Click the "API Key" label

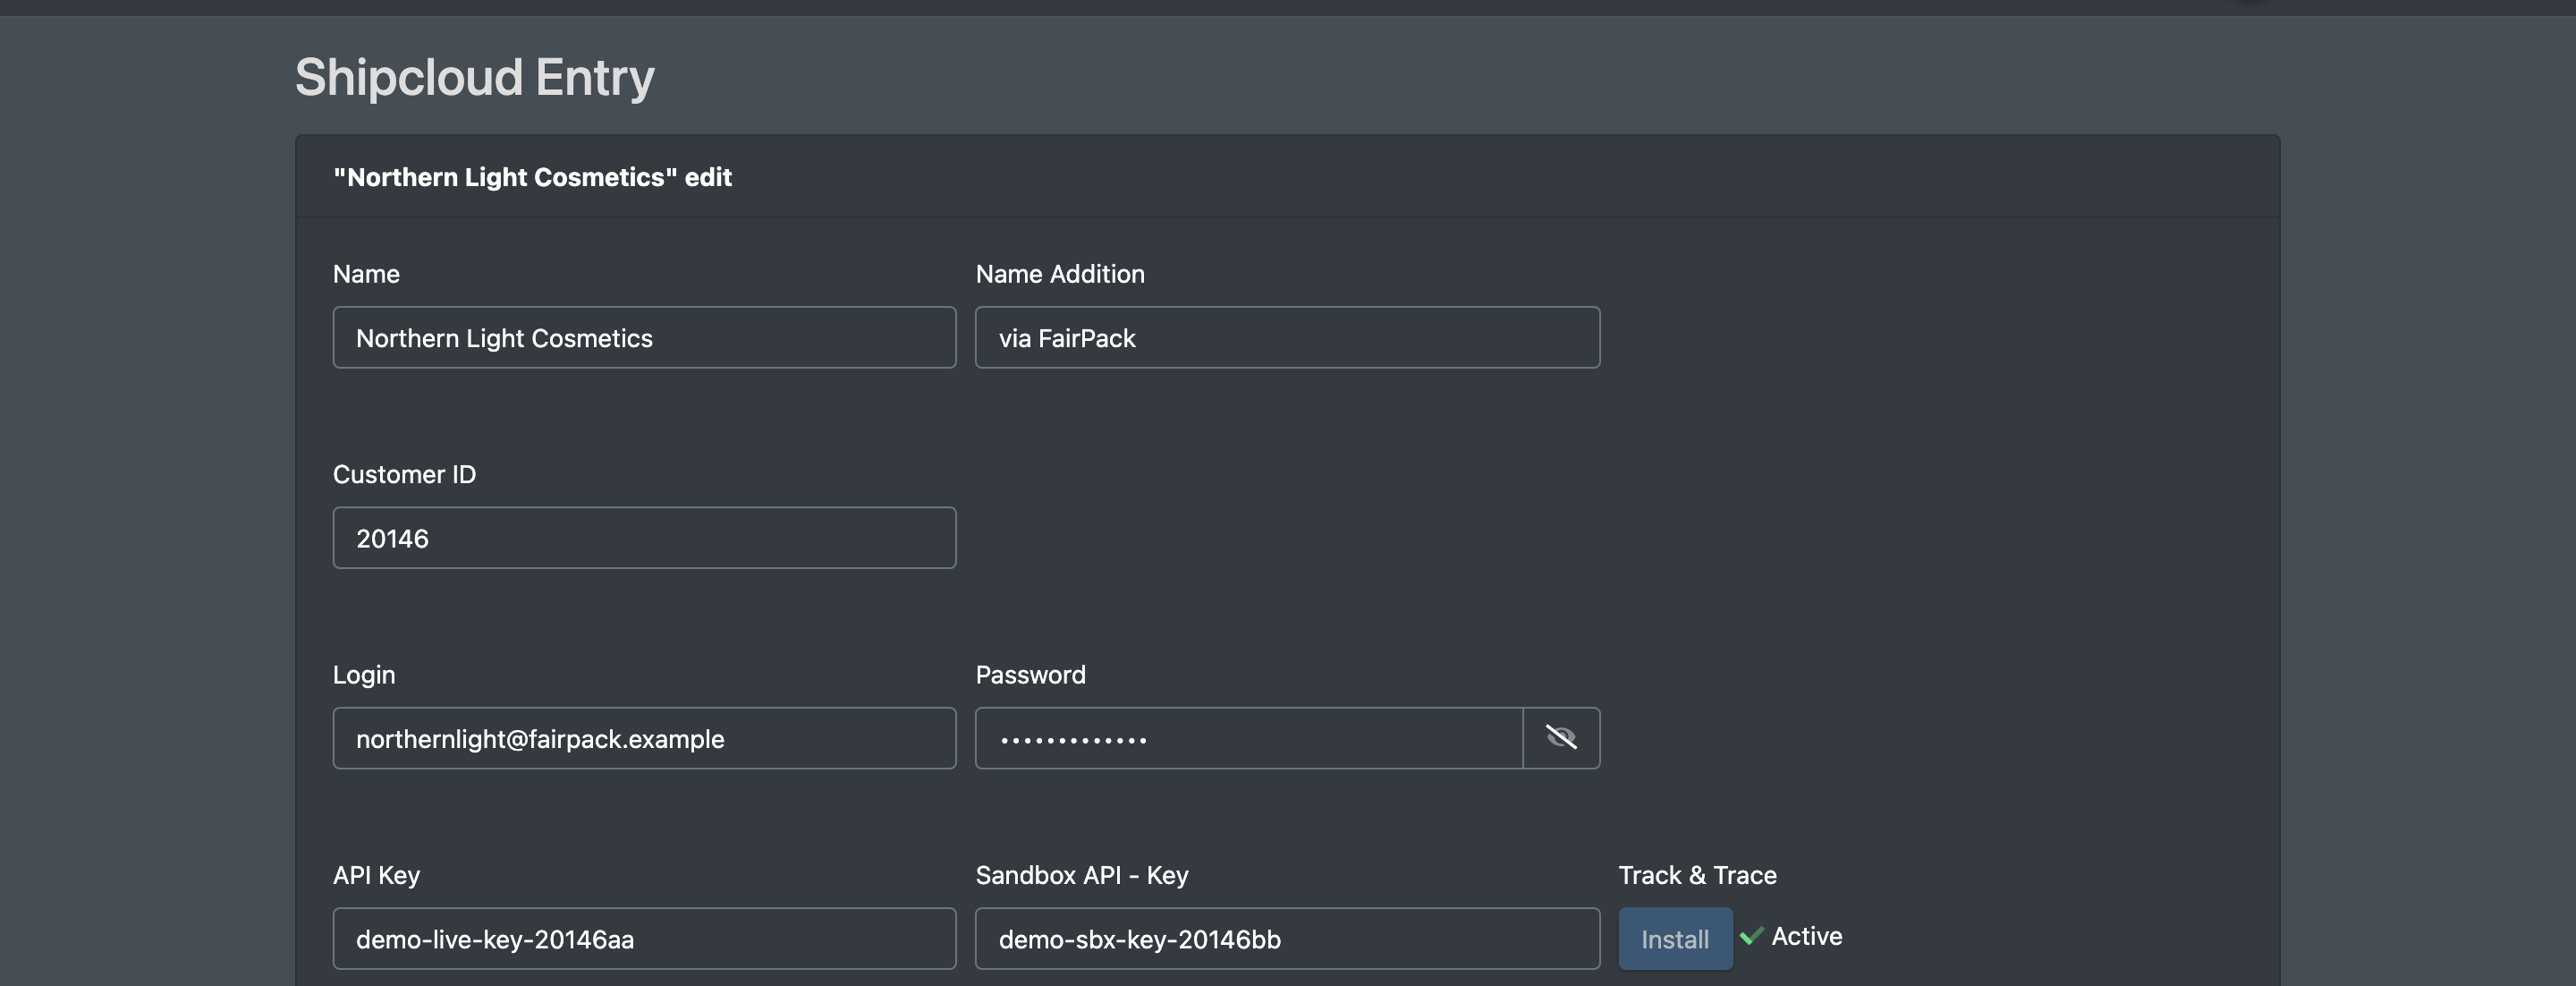(376, 875)
